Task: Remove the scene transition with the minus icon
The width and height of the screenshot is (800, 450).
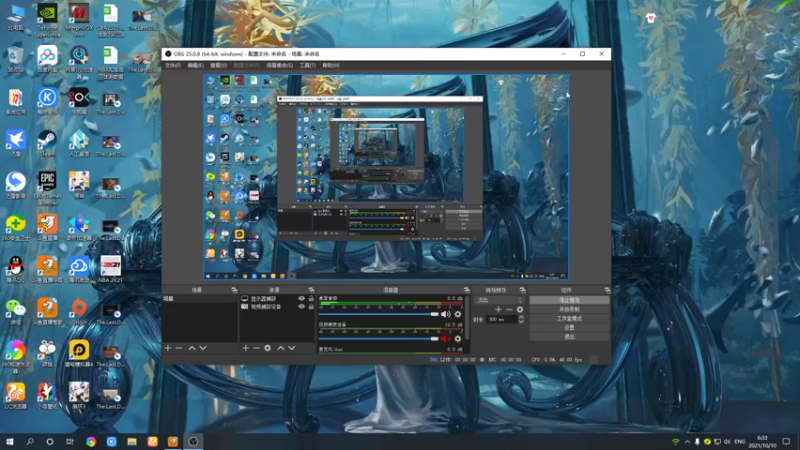Action: [x=509, y=310]
